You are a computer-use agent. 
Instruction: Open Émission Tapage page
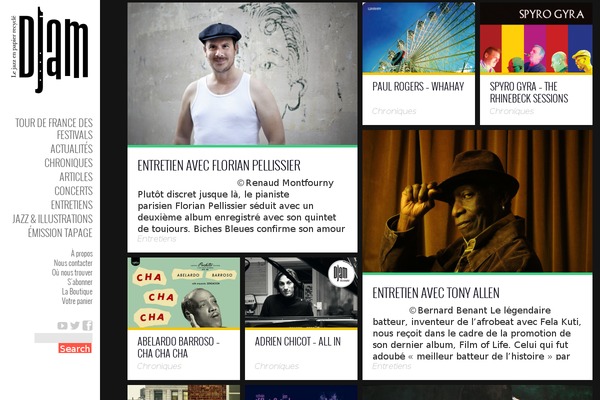pos(60,233)
